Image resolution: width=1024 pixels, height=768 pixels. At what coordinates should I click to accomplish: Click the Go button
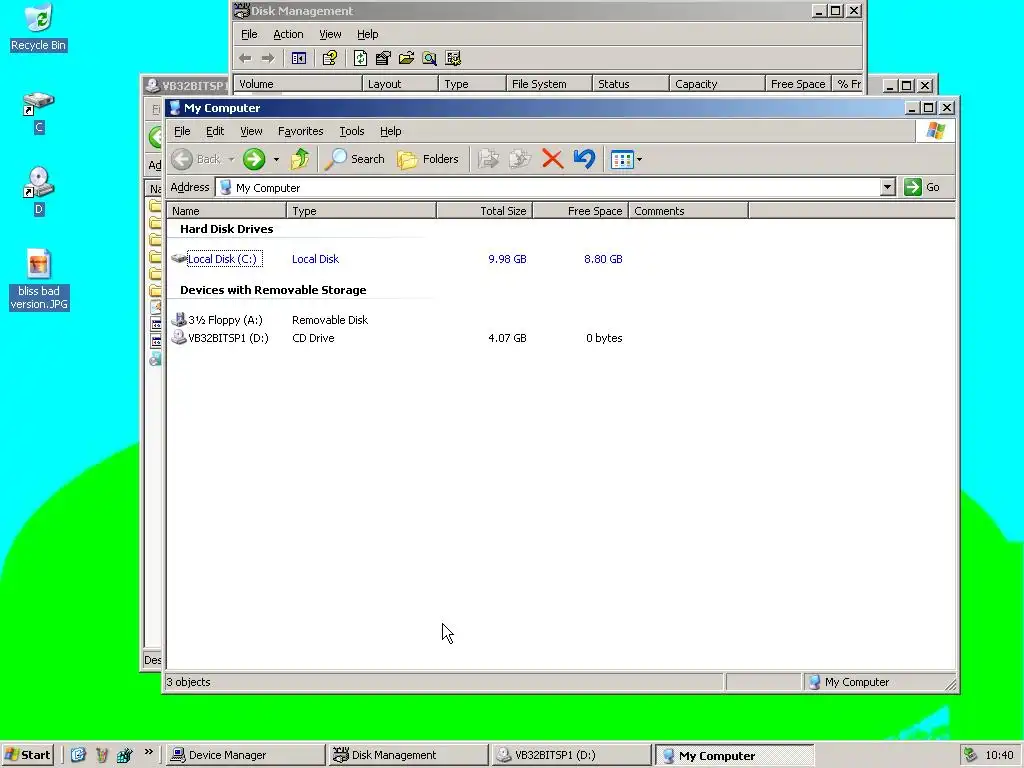pyautogui.click(x=922, y=187)
